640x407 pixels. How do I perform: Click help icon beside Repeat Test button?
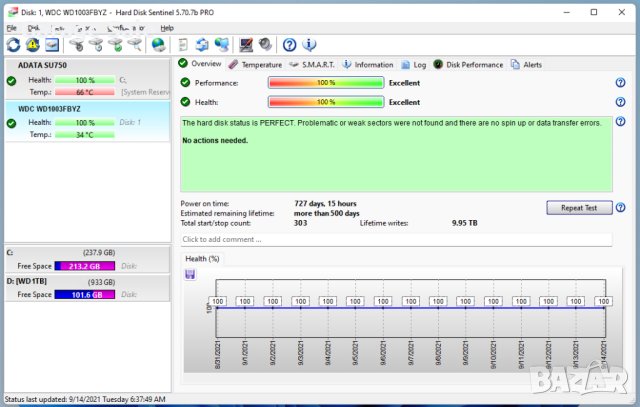pos(620,207)
